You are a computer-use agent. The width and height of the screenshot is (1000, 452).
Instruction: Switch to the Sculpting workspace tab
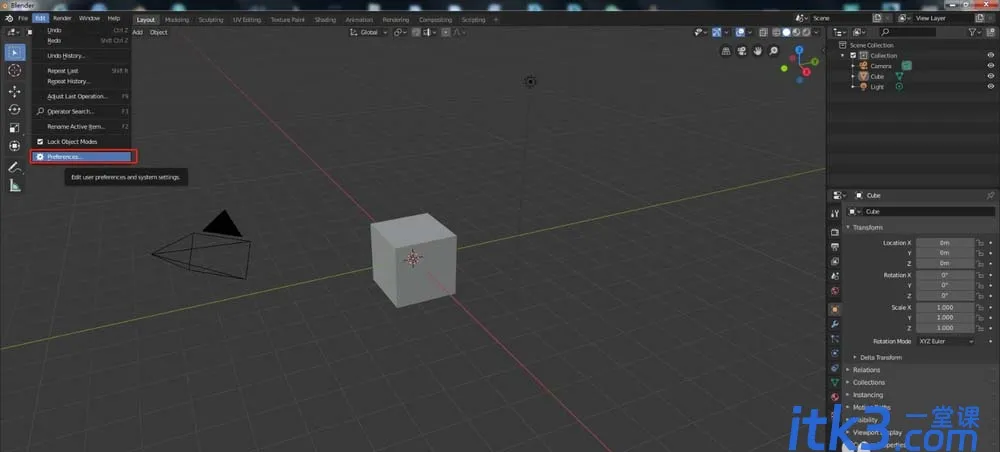(210, 20)
